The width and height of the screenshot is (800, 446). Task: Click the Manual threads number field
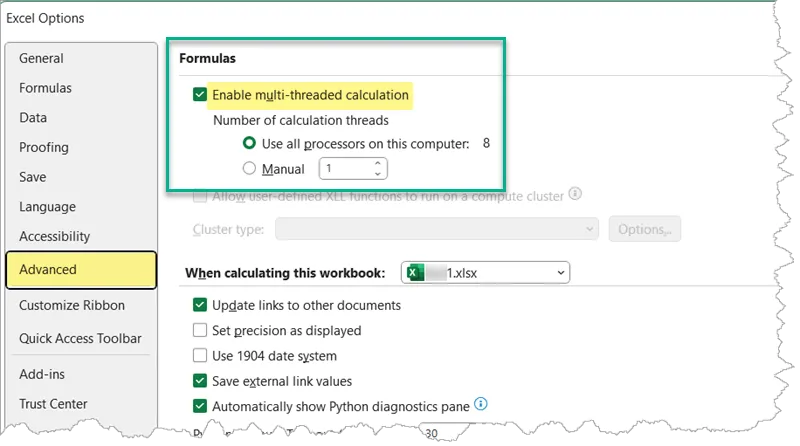pyautogui.click(x=345, y=169)
